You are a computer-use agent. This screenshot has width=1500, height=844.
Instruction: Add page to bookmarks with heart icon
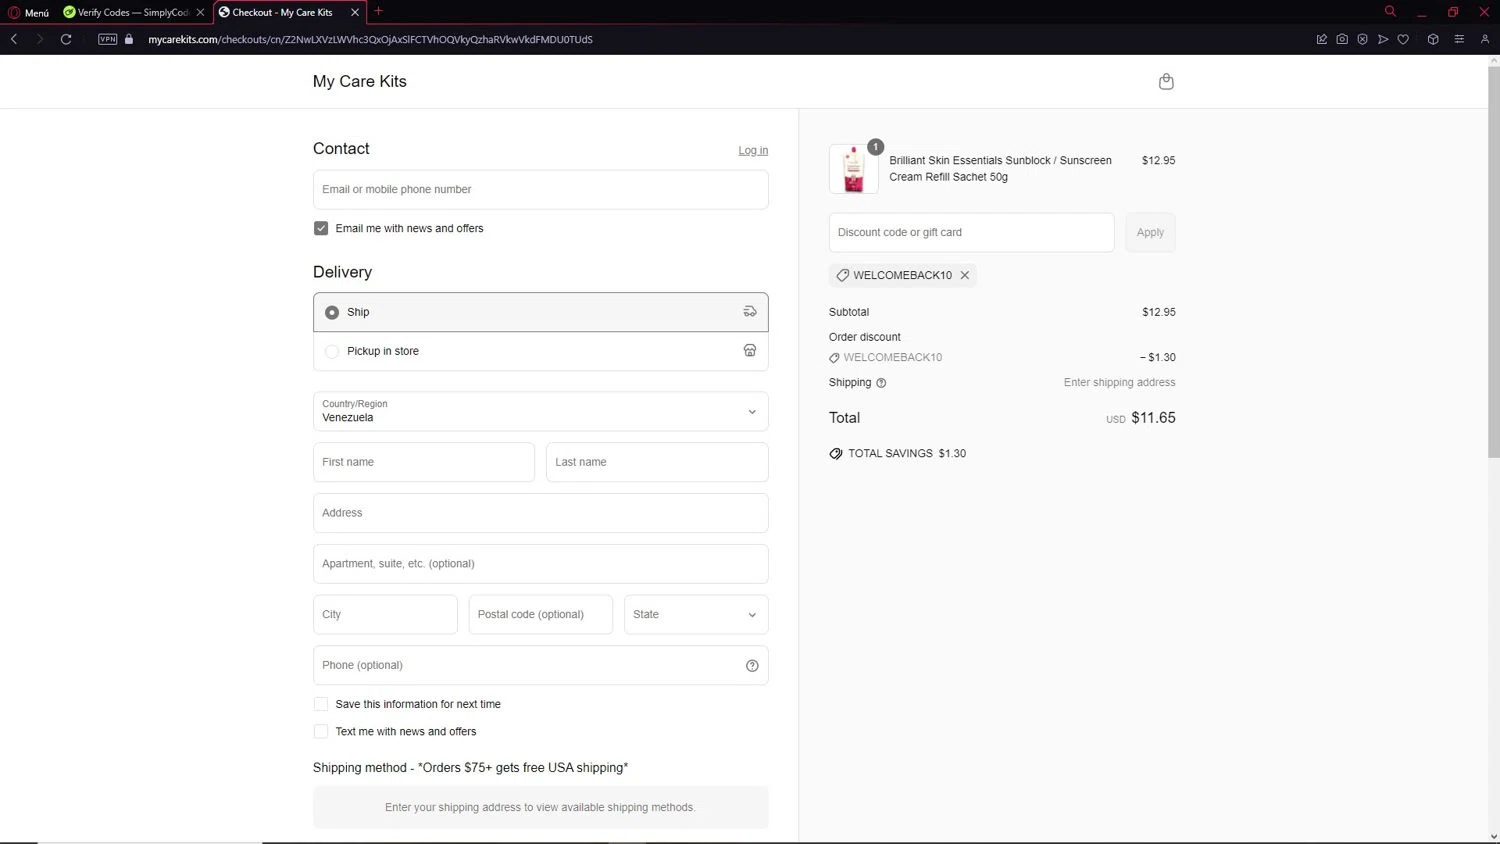[1403, 39]
